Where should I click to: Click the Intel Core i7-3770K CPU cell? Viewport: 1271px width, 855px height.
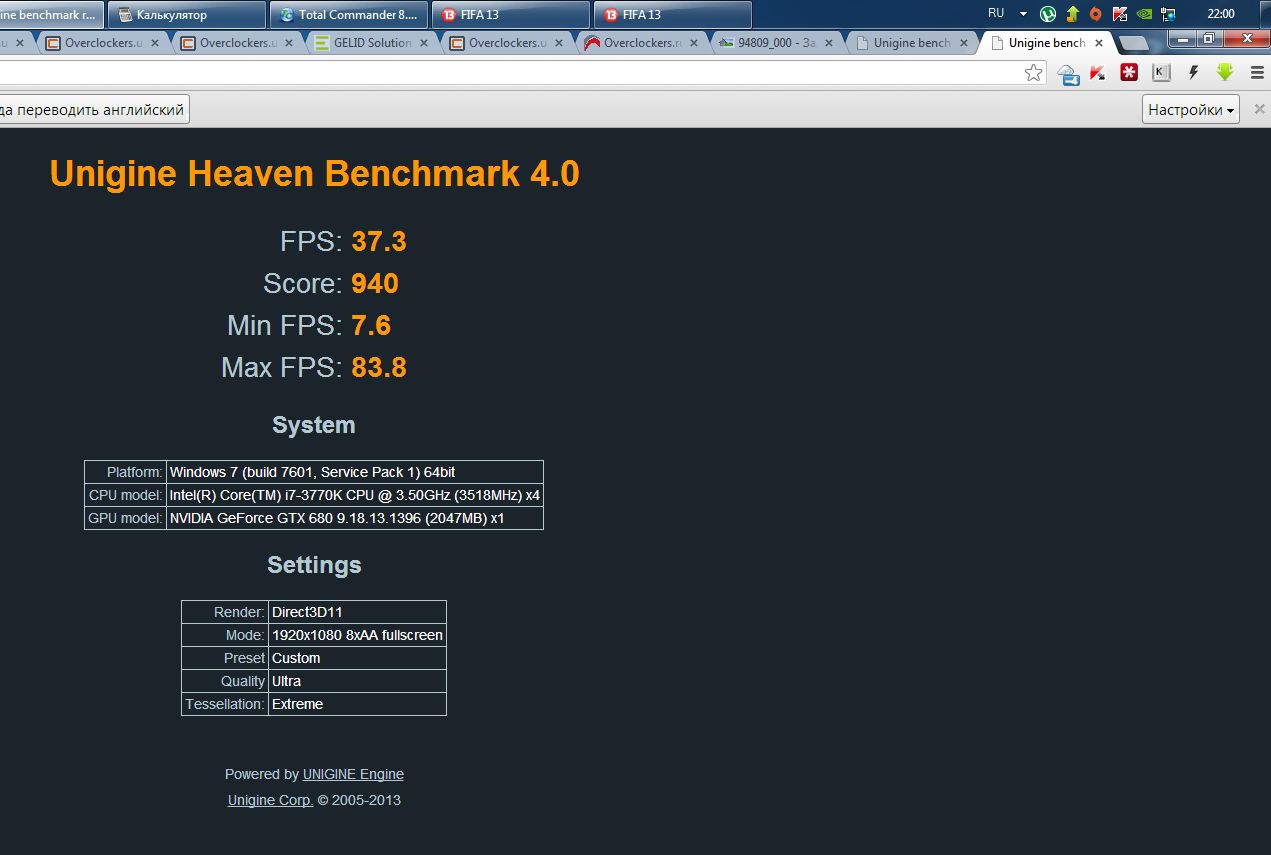pos(355,495)
